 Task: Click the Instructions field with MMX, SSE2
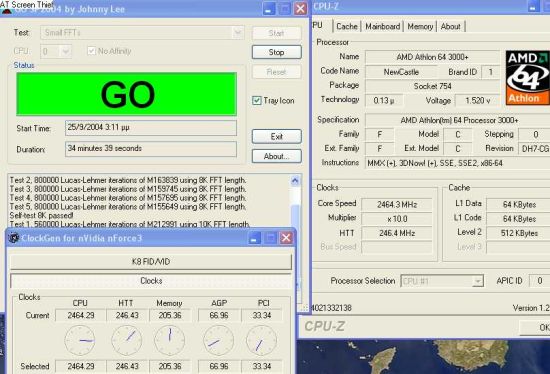[458, 163]
